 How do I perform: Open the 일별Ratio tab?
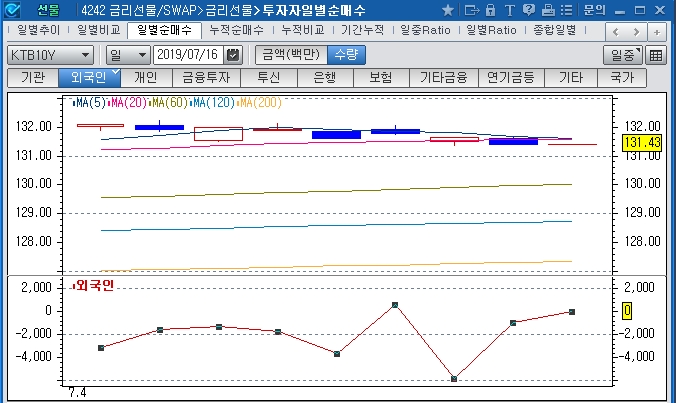click(491, 30)
